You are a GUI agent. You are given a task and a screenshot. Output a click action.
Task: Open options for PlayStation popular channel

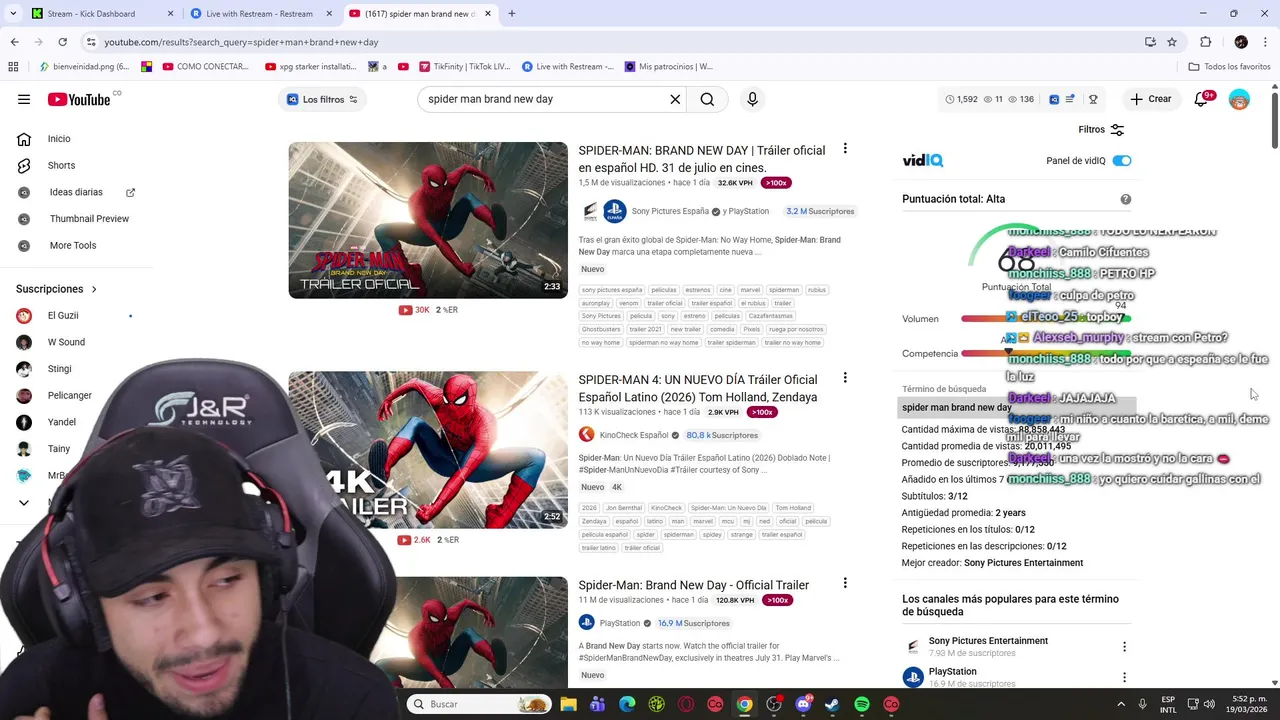point(1124,677)
